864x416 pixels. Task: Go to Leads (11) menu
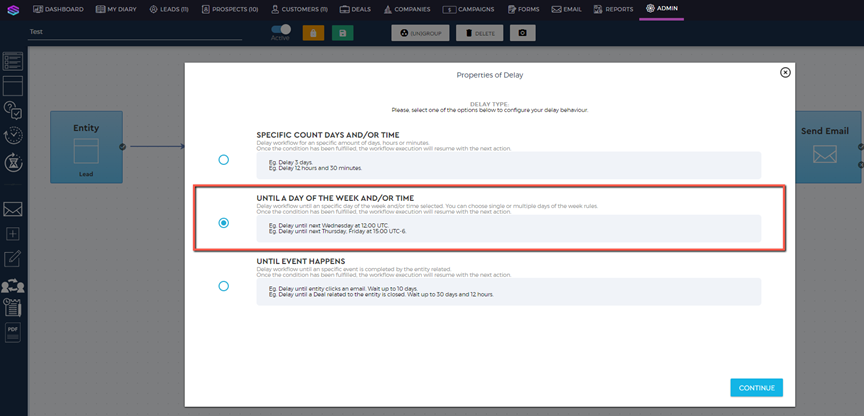[169, 9]
